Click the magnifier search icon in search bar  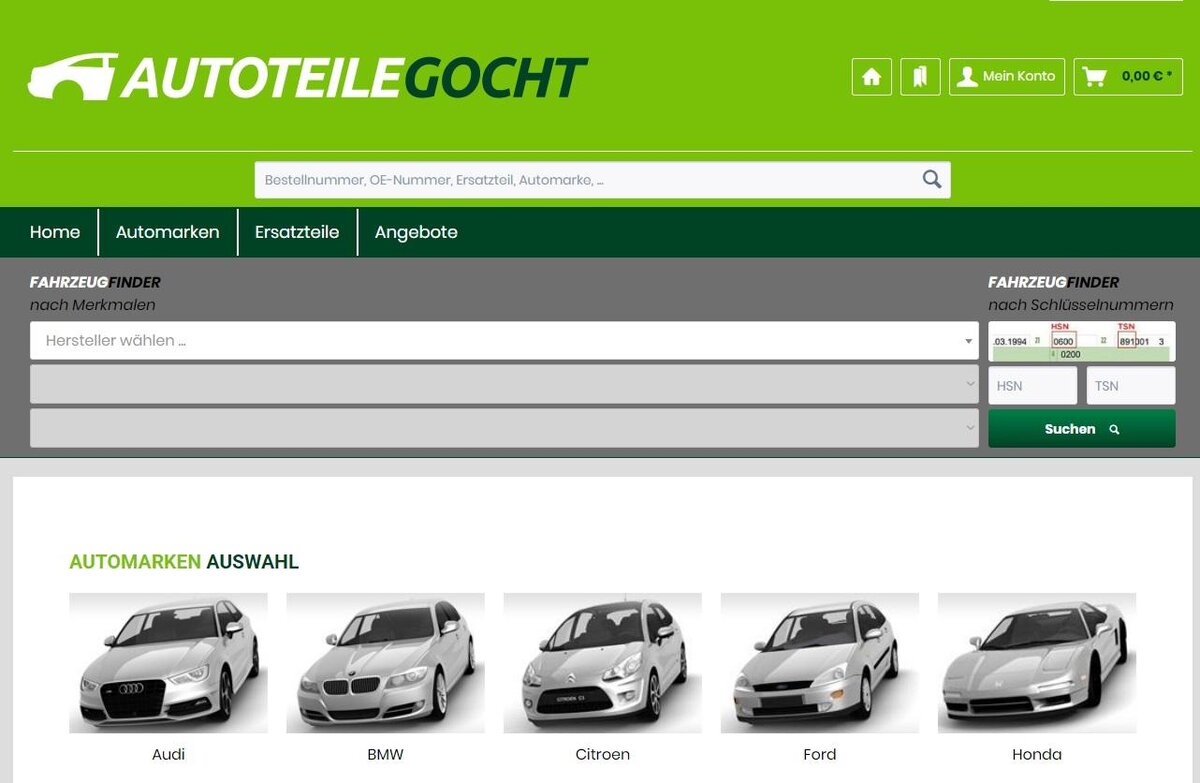tap(932, 180)
